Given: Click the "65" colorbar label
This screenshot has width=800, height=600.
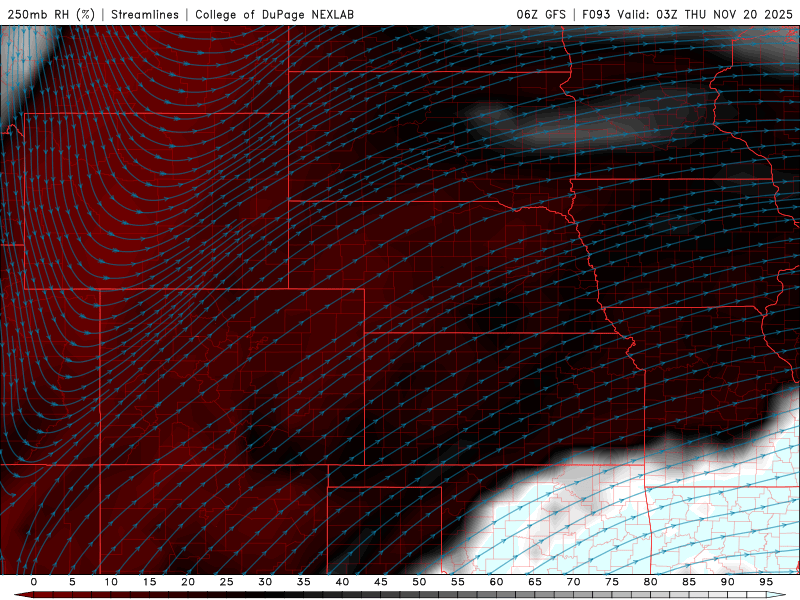Looking at the screenshot, I should pos(535,582).
